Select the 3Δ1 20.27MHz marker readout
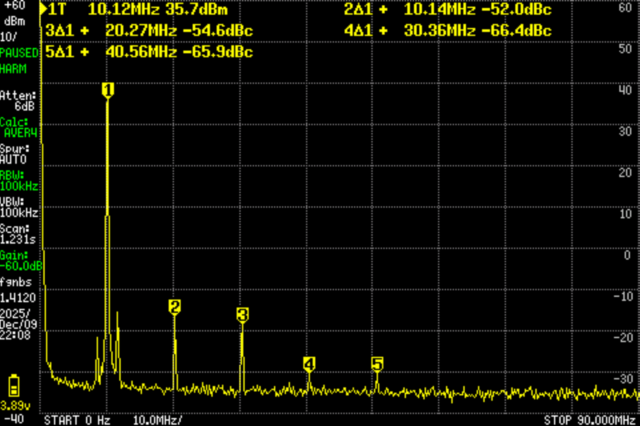640x426 pixels. click(150, 31)
